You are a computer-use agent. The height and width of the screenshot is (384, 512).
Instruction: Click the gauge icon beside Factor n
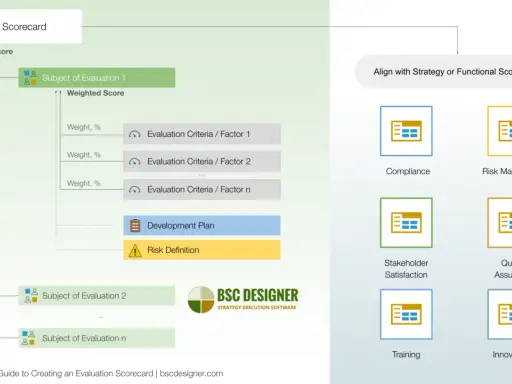coord(135,190)
